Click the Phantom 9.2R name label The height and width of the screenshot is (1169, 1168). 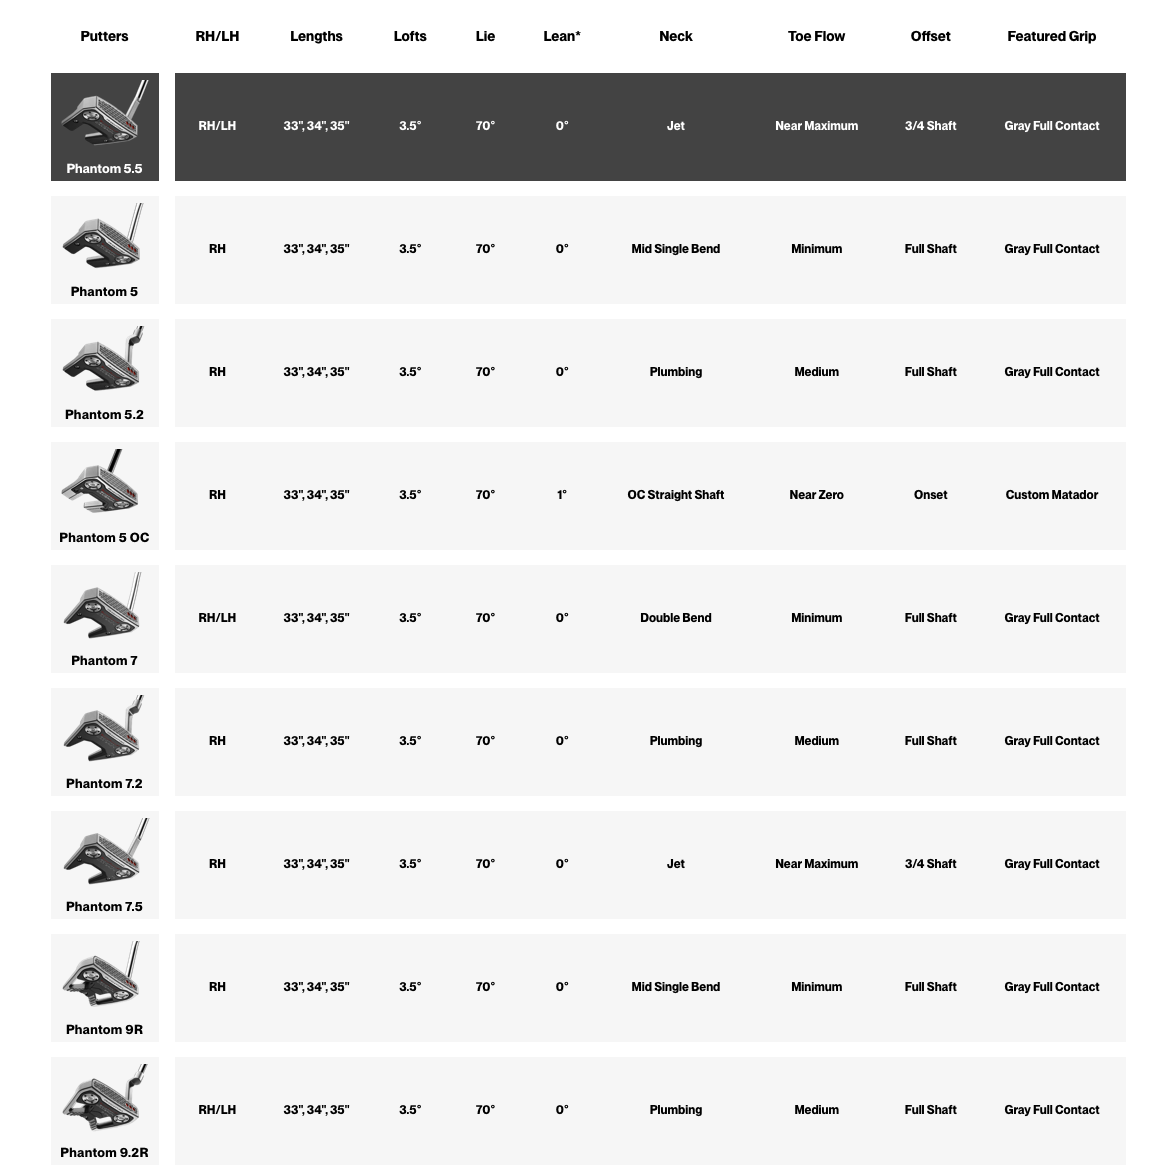coord(104,1153)
